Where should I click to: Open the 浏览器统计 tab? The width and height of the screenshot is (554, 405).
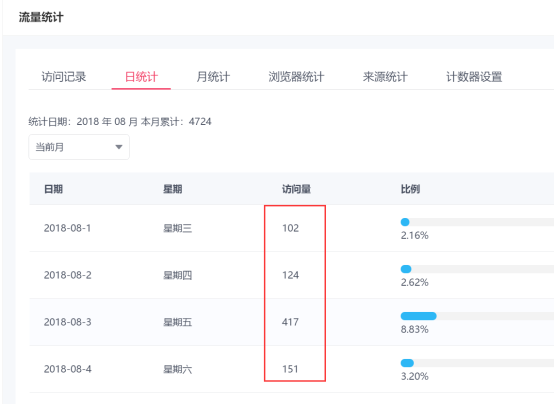pos(296,77)
